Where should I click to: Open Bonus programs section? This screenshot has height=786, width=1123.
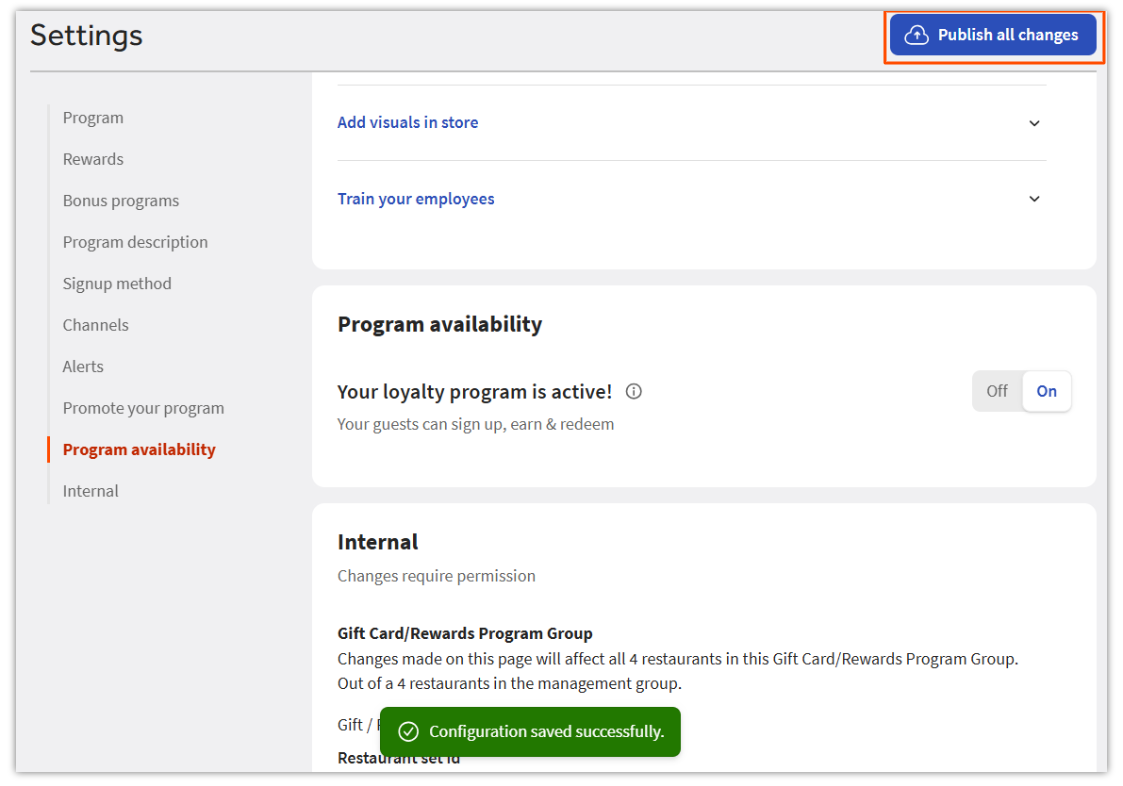(x=121, y=201)
